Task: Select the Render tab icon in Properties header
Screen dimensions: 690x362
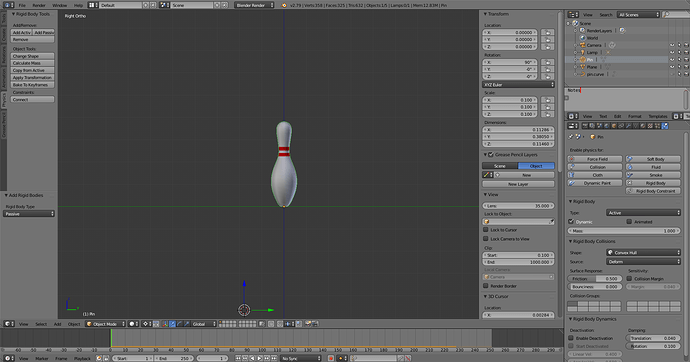Action: [x=585, y=126]
